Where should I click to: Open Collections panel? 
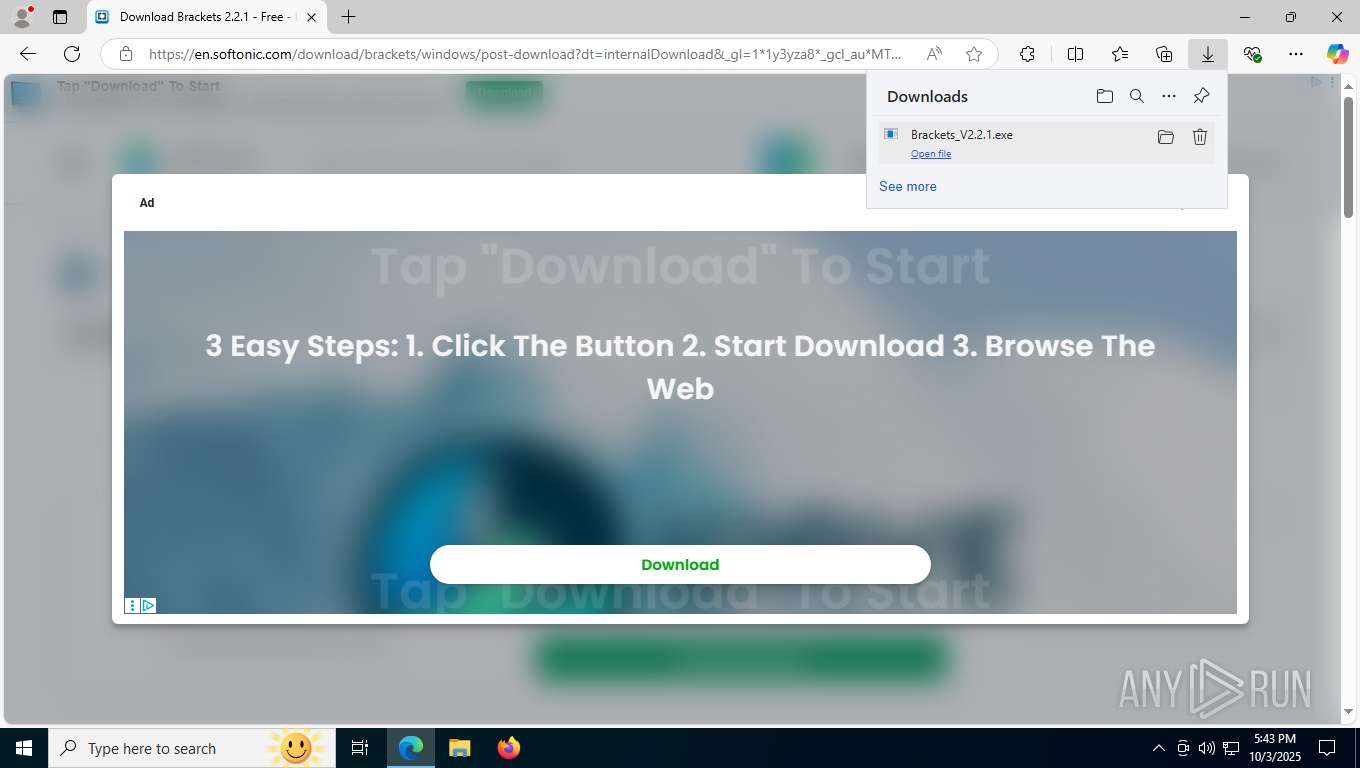pyautogui.click(x=1164, y=54)
